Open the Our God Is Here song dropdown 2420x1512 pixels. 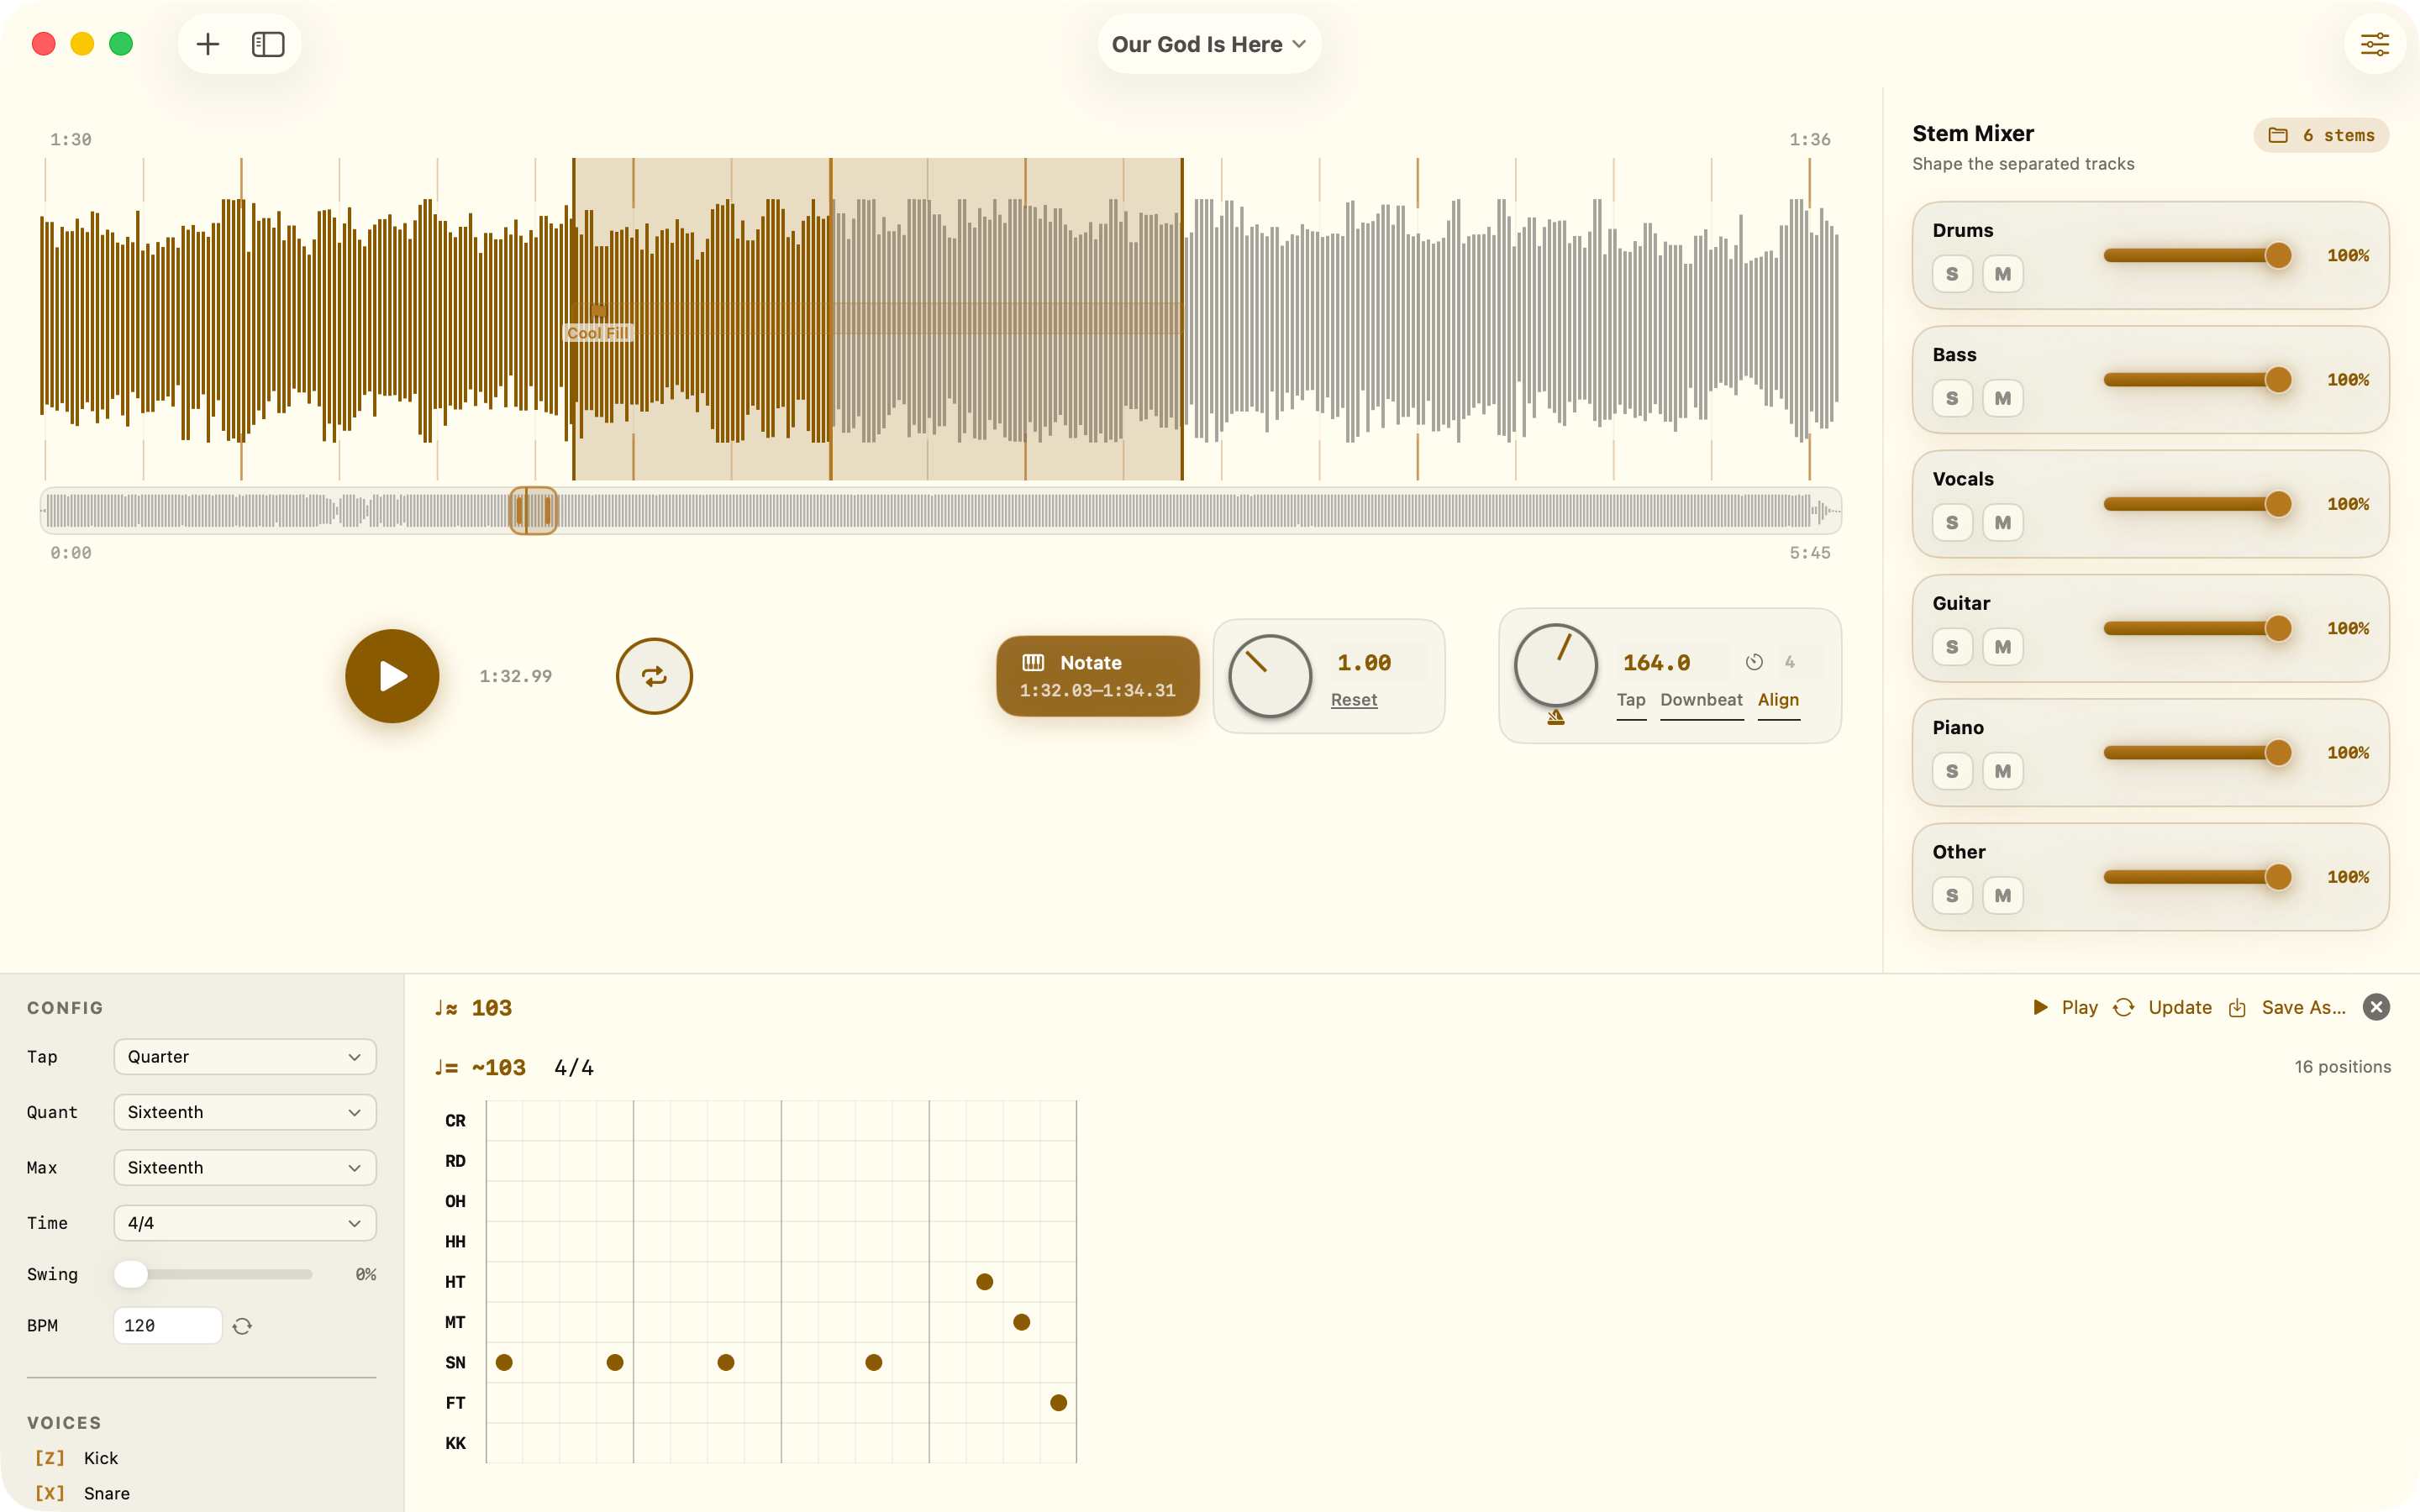point(1209,44)
